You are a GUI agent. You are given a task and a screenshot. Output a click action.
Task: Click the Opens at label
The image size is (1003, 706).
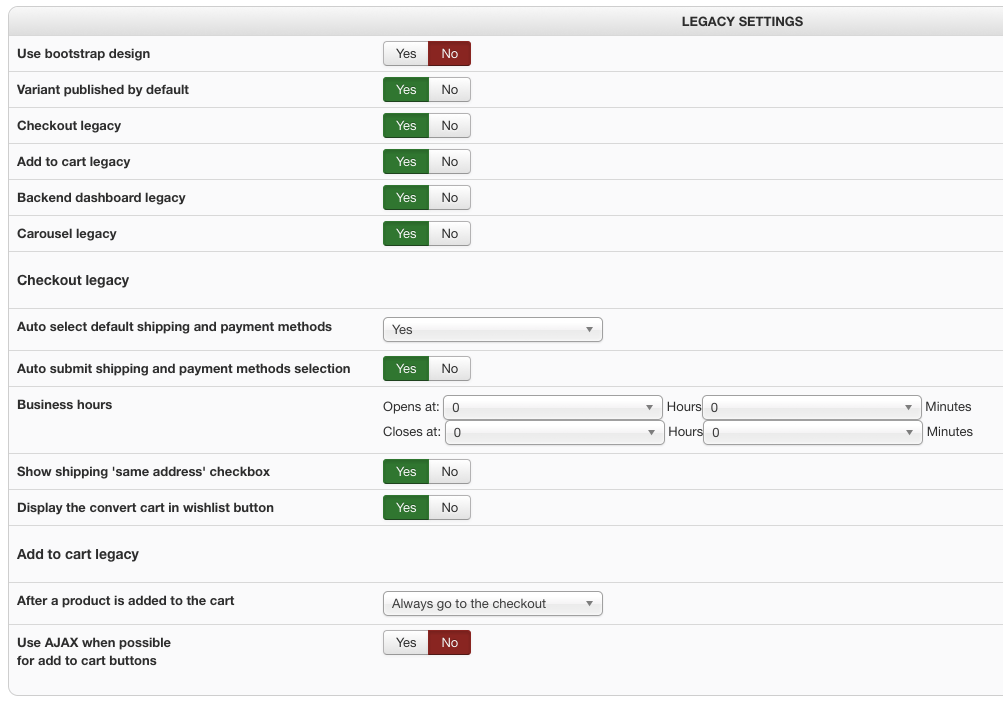(411, 407)
